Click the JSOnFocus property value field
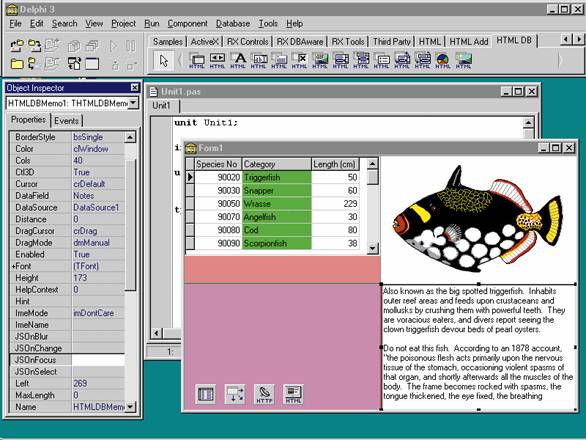The width and height of the screenshot is (586, 440). (98, 360)
